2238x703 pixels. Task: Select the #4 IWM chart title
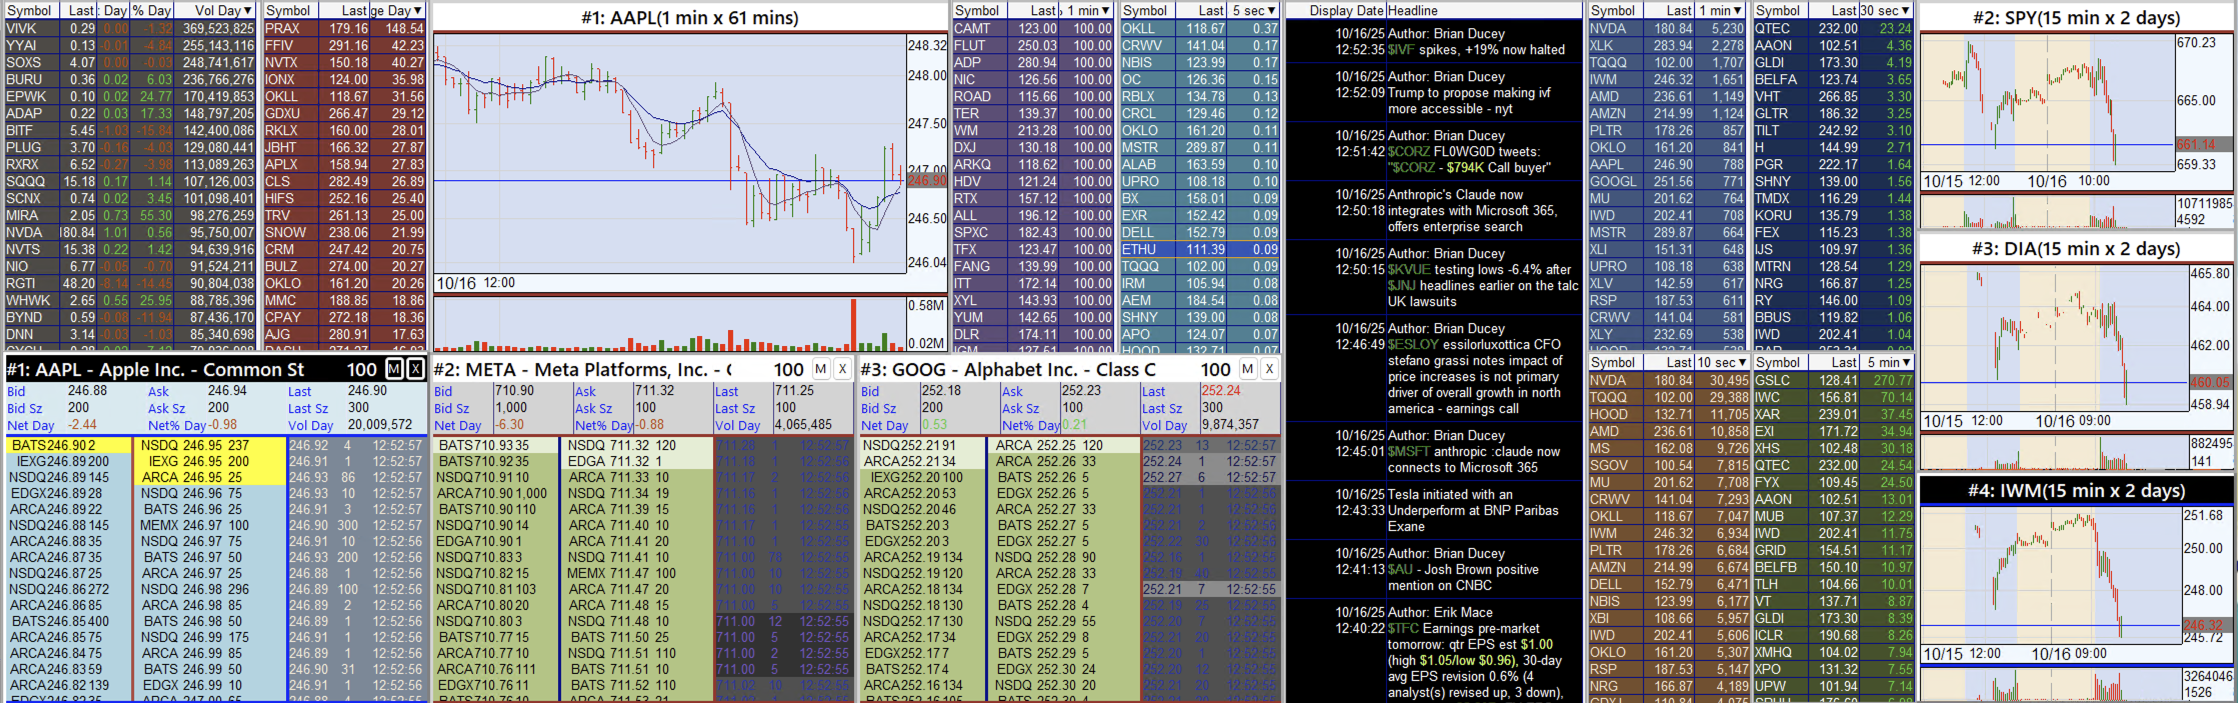pos(2076,491)
